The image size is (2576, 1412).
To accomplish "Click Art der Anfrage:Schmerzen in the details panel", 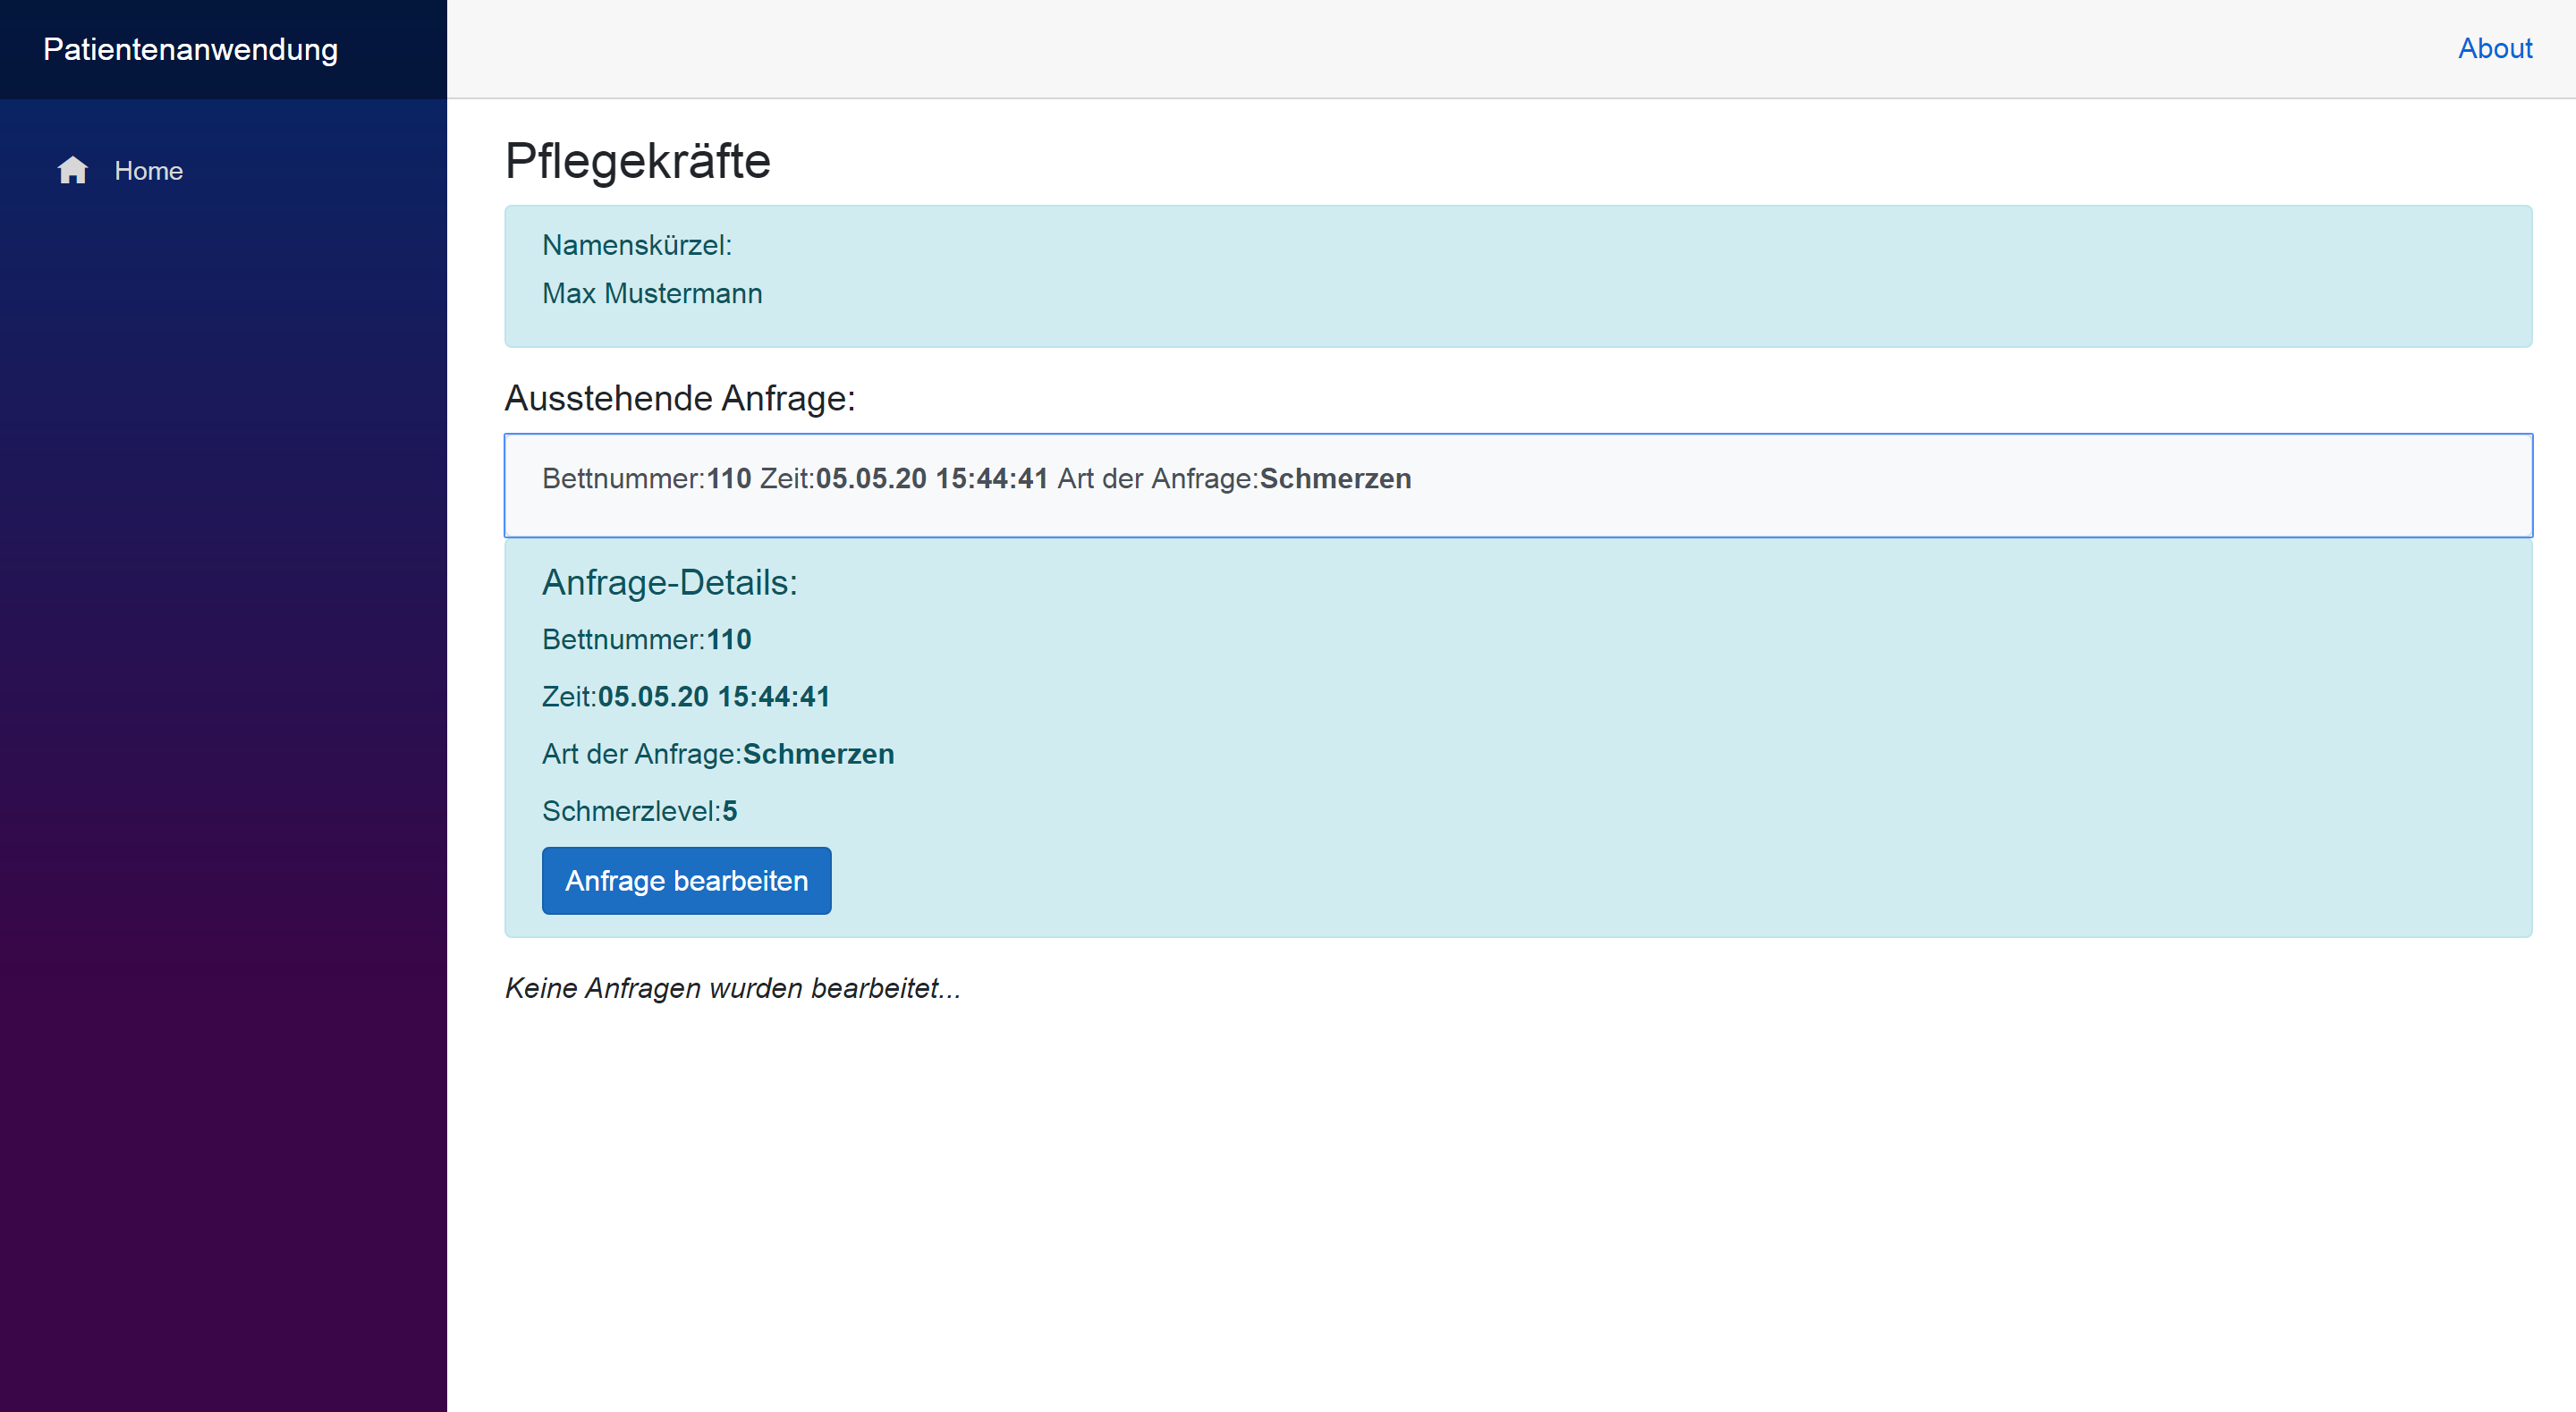I will pos(718,753).
